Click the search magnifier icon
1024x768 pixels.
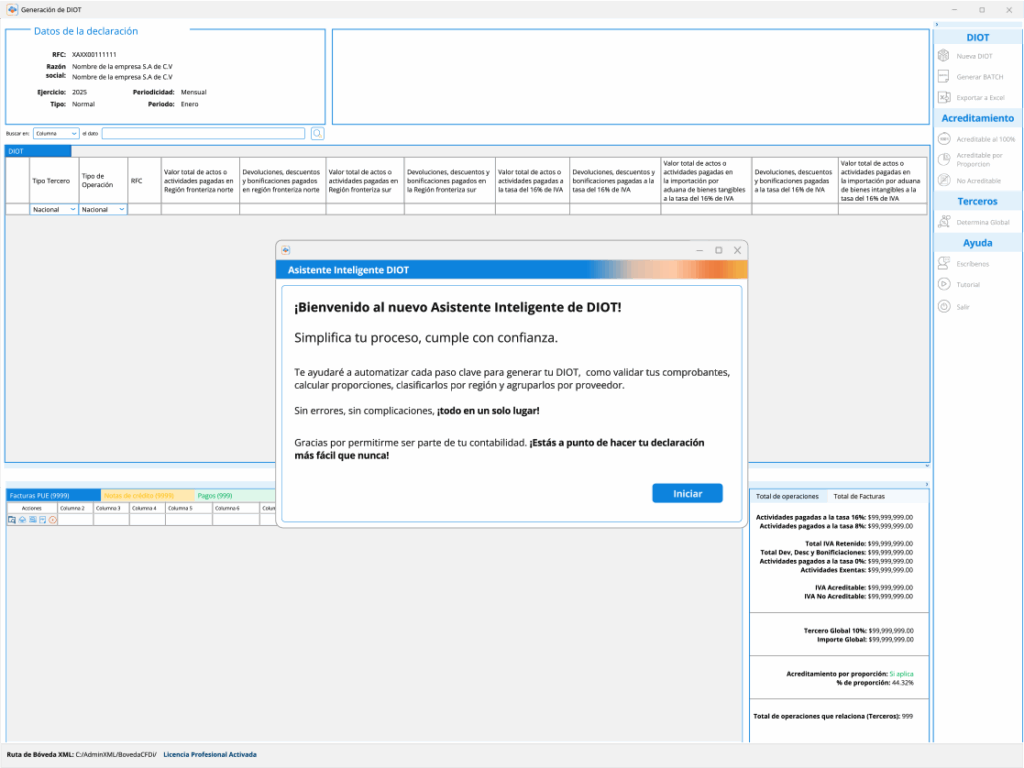(317, 133)
